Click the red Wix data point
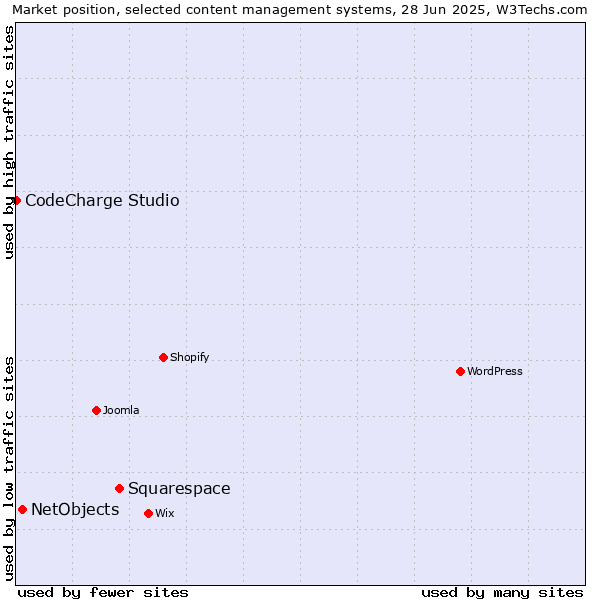600x600 pixels. [148, 513]
